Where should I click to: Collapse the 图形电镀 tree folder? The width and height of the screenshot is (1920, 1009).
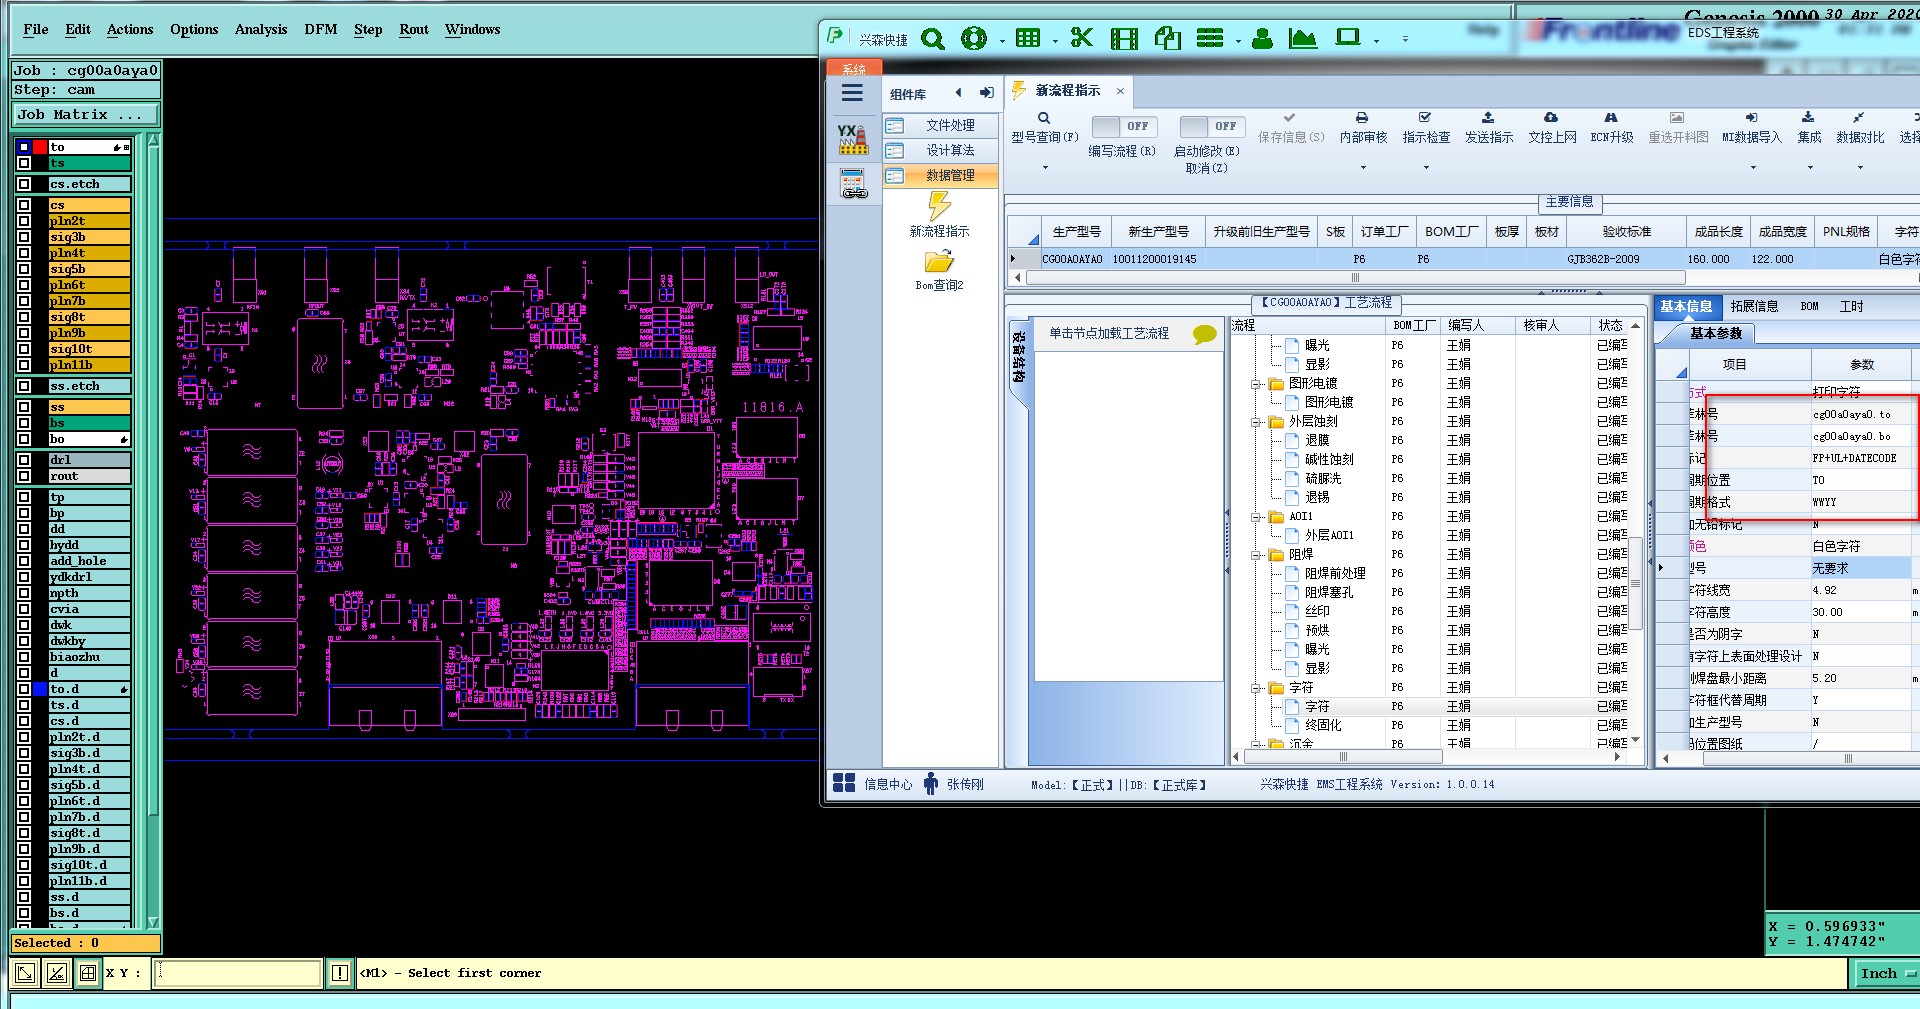(1256, 384)
